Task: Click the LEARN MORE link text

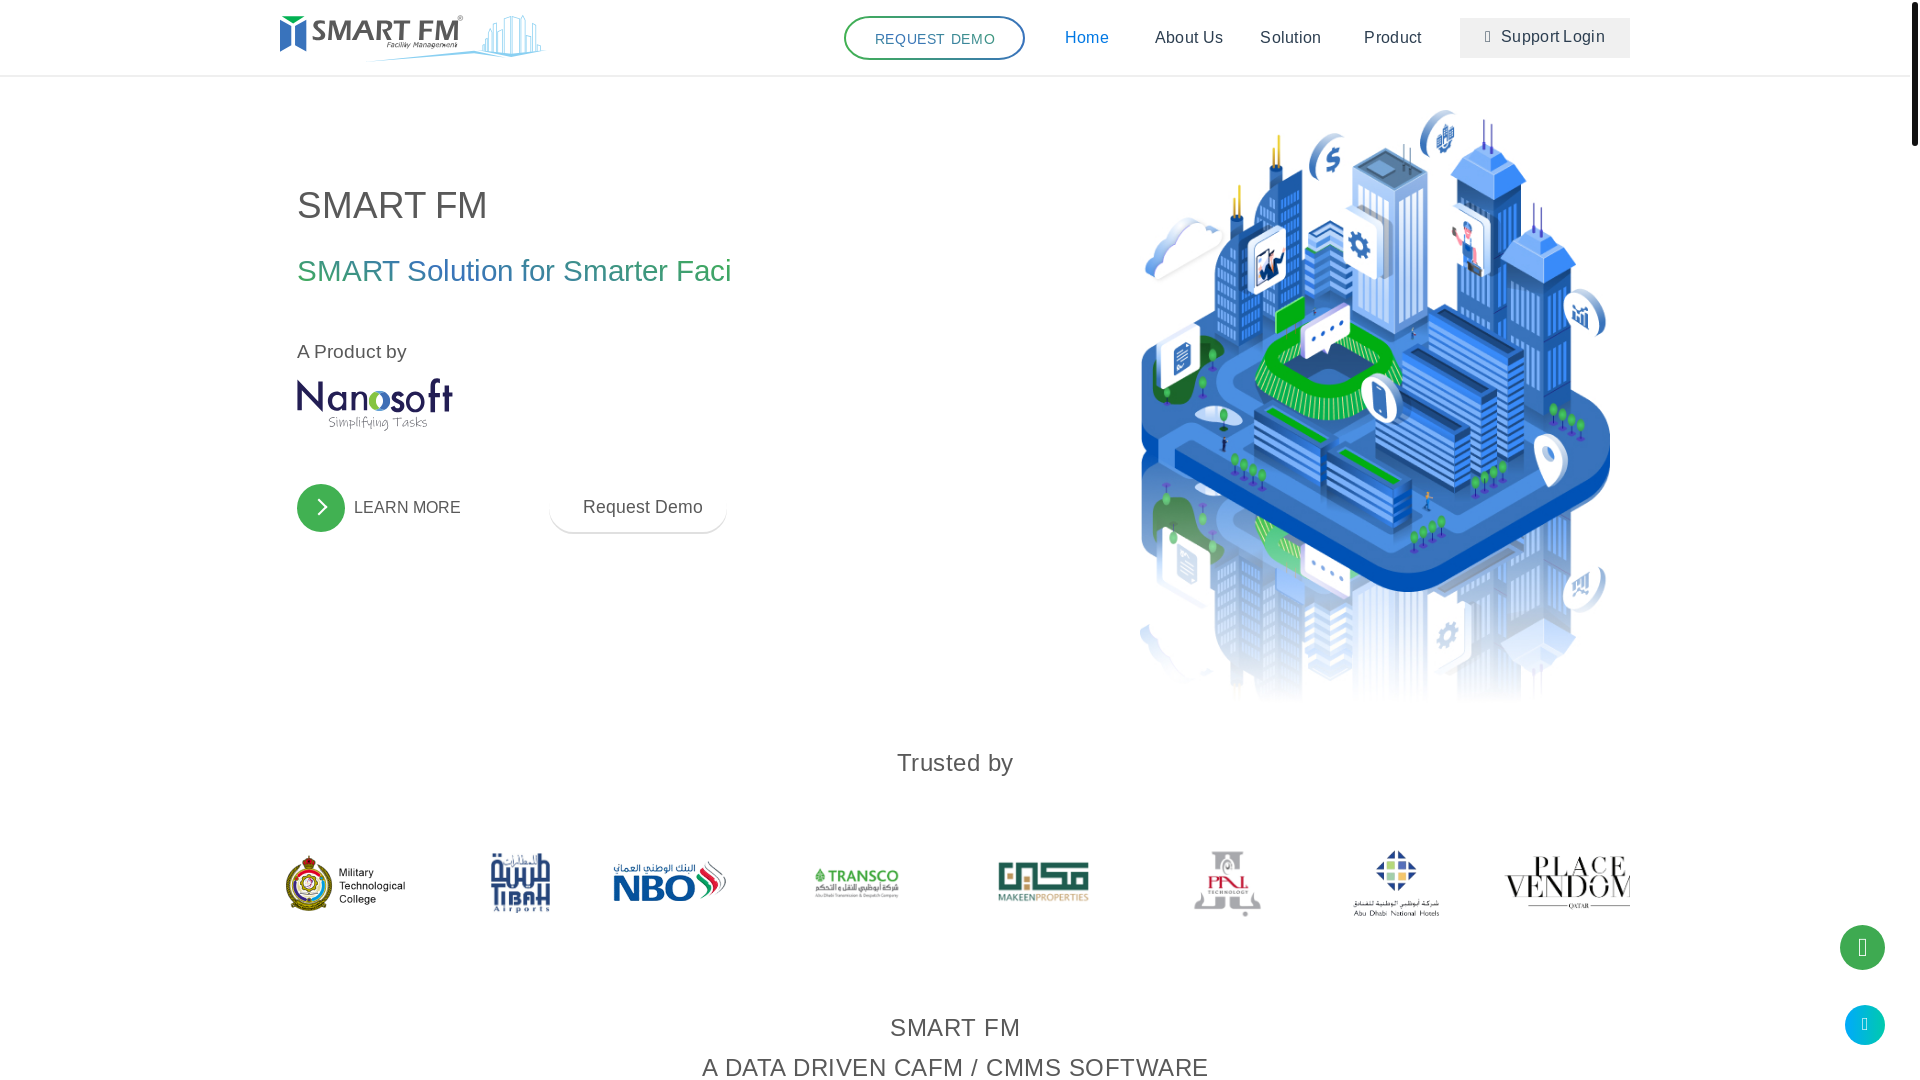Action: (407, 508)
